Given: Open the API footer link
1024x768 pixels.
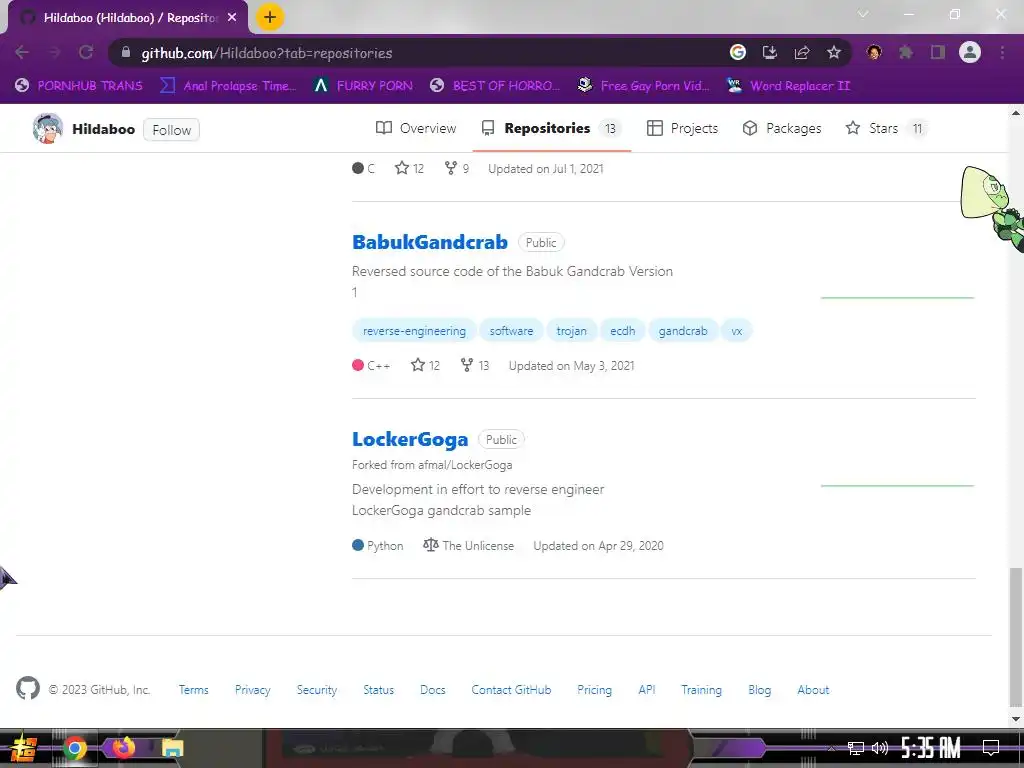Looking at the screenshot, I should coord(647,690).
